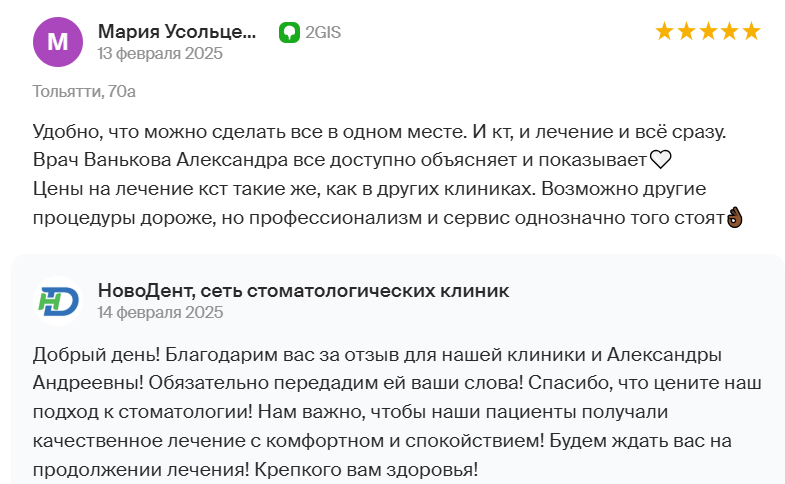This screenshot has height=484, width=785.
Task: Click the white heart emoji in review
Action: pos(660,160)
